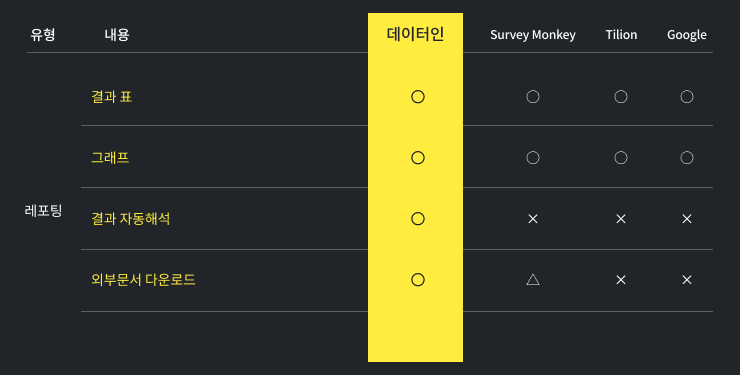Click the 레포팅 category label
740x375 pixels.
tap(43, 210)
